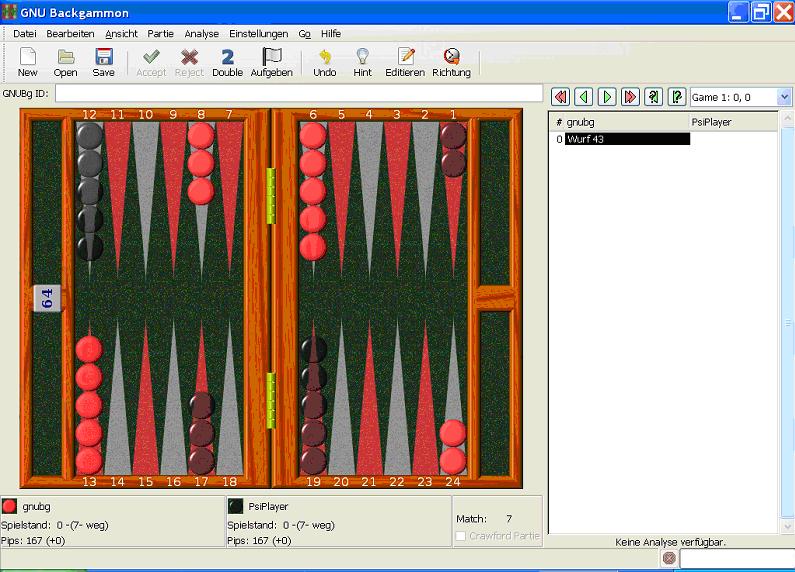Viewport: 795px width, 572px height.
Task: Open the Einstellungen menu
Action: (259, 34)
